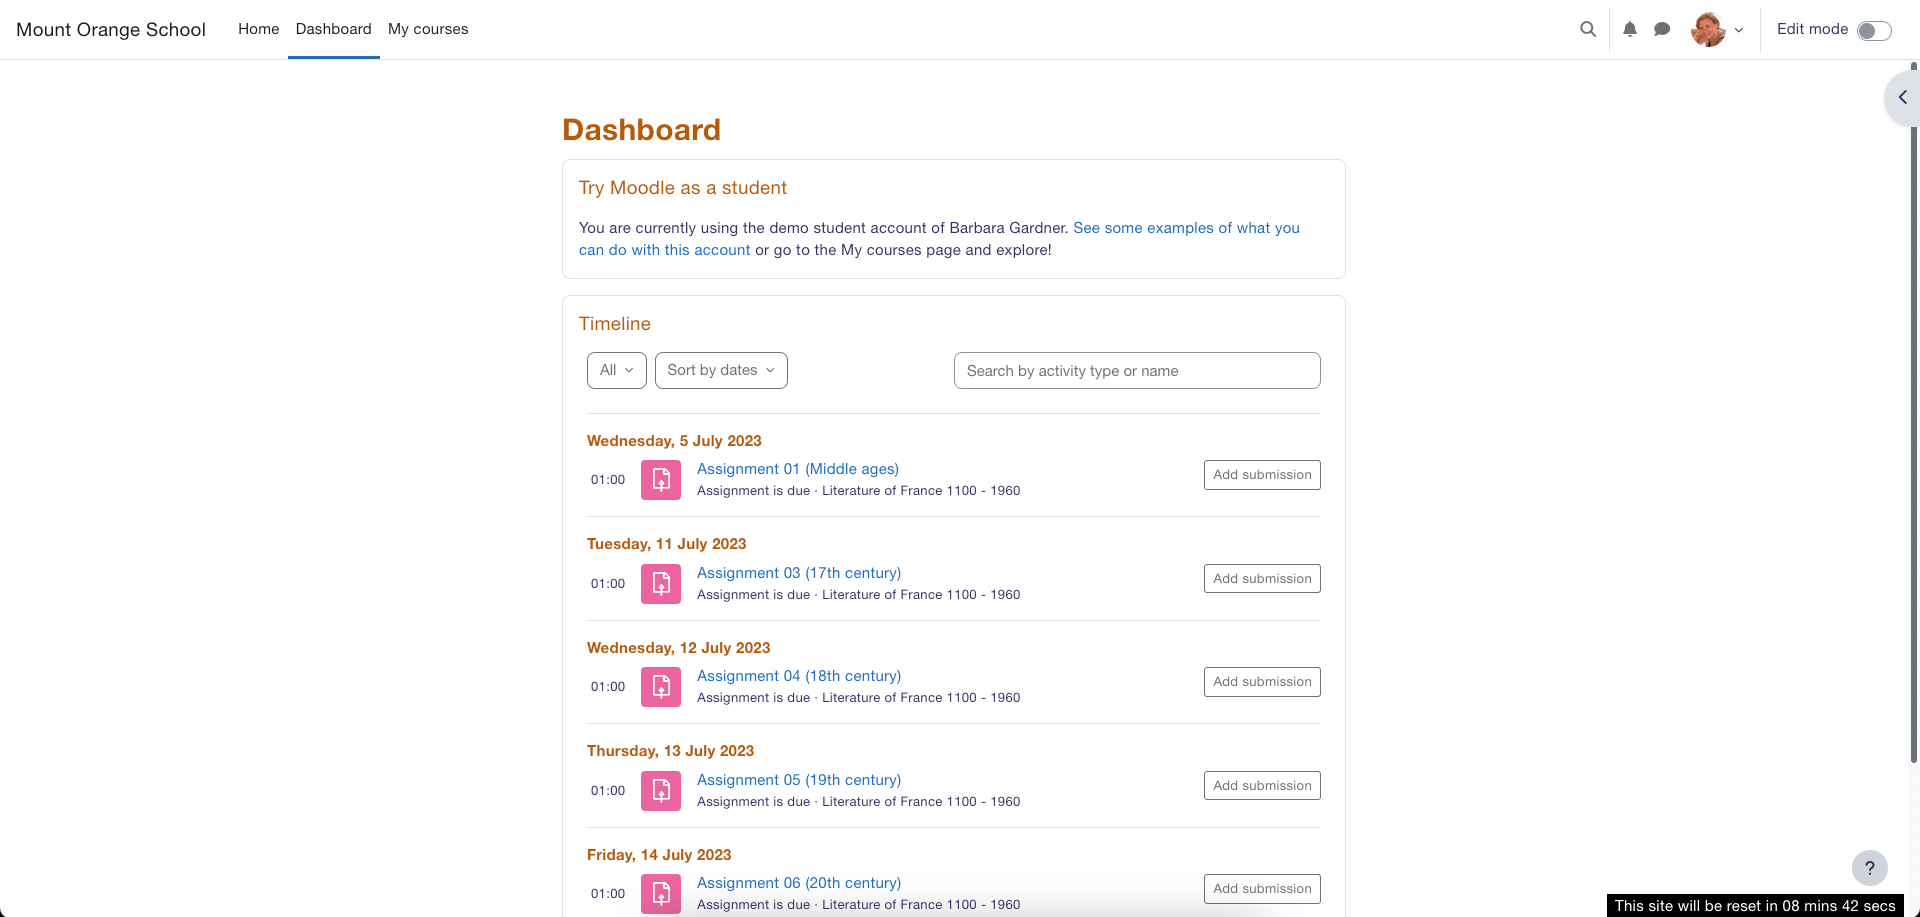The width and height of the screenshot is (1920, 917).
Task: Add submission for Assignment 04
Action: coord(1262,682)
